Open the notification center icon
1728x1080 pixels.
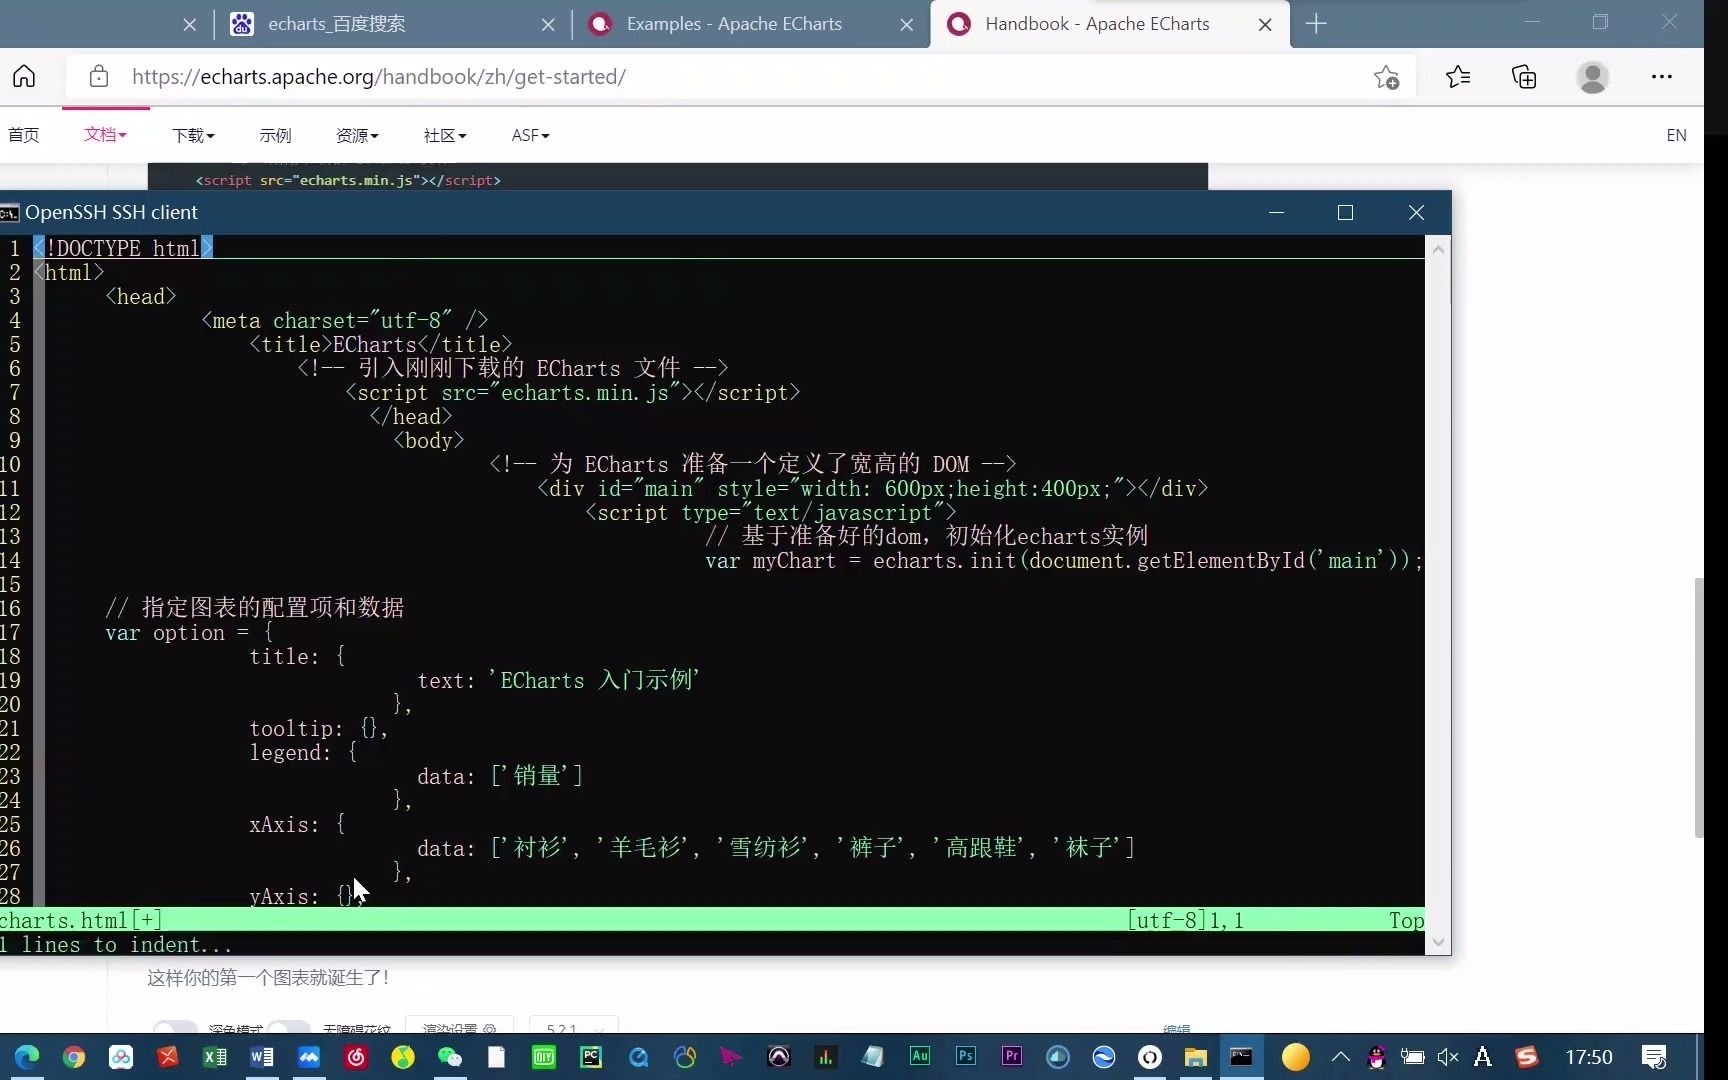click(x=1654, y=1057)
